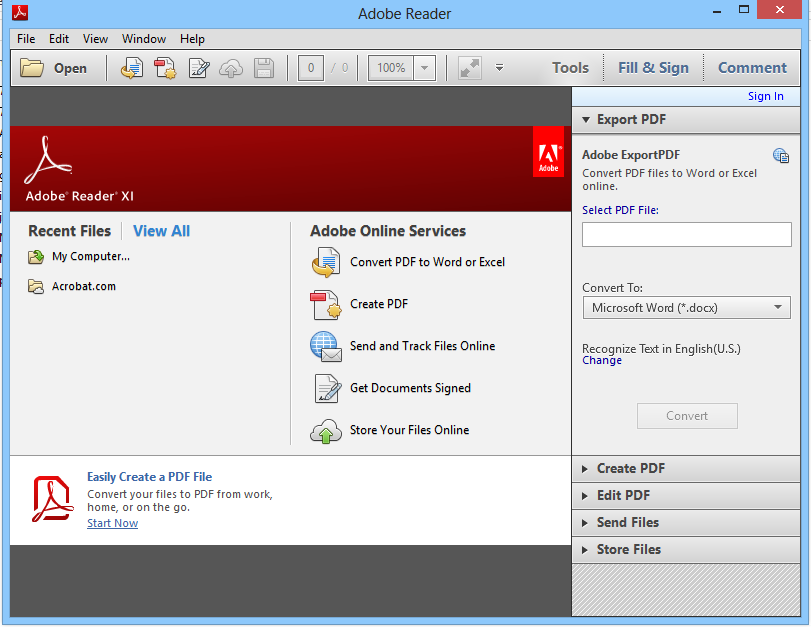
Task: Click Store Your Files Online text
Action: point(410,430)
